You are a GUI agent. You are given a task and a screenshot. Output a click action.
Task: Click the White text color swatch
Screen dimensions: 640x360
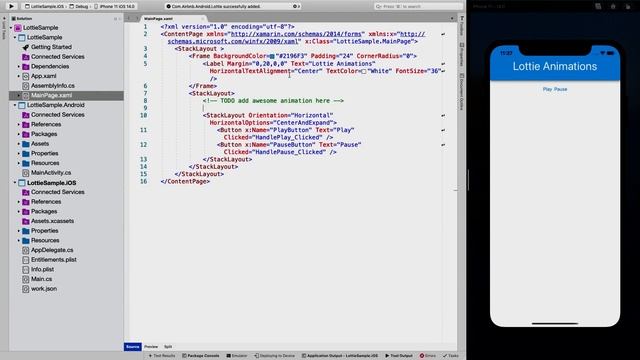point(363,71)
